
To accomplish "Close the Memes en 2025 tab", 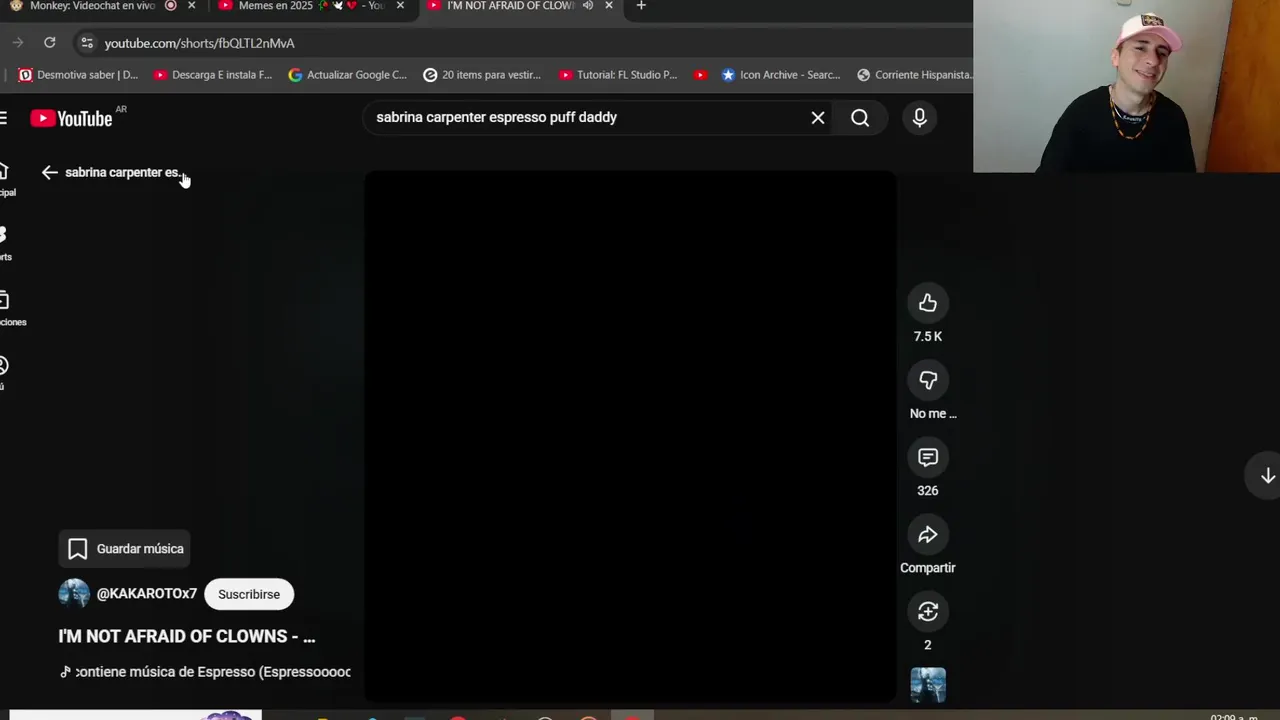I will (x=400, y=6).
